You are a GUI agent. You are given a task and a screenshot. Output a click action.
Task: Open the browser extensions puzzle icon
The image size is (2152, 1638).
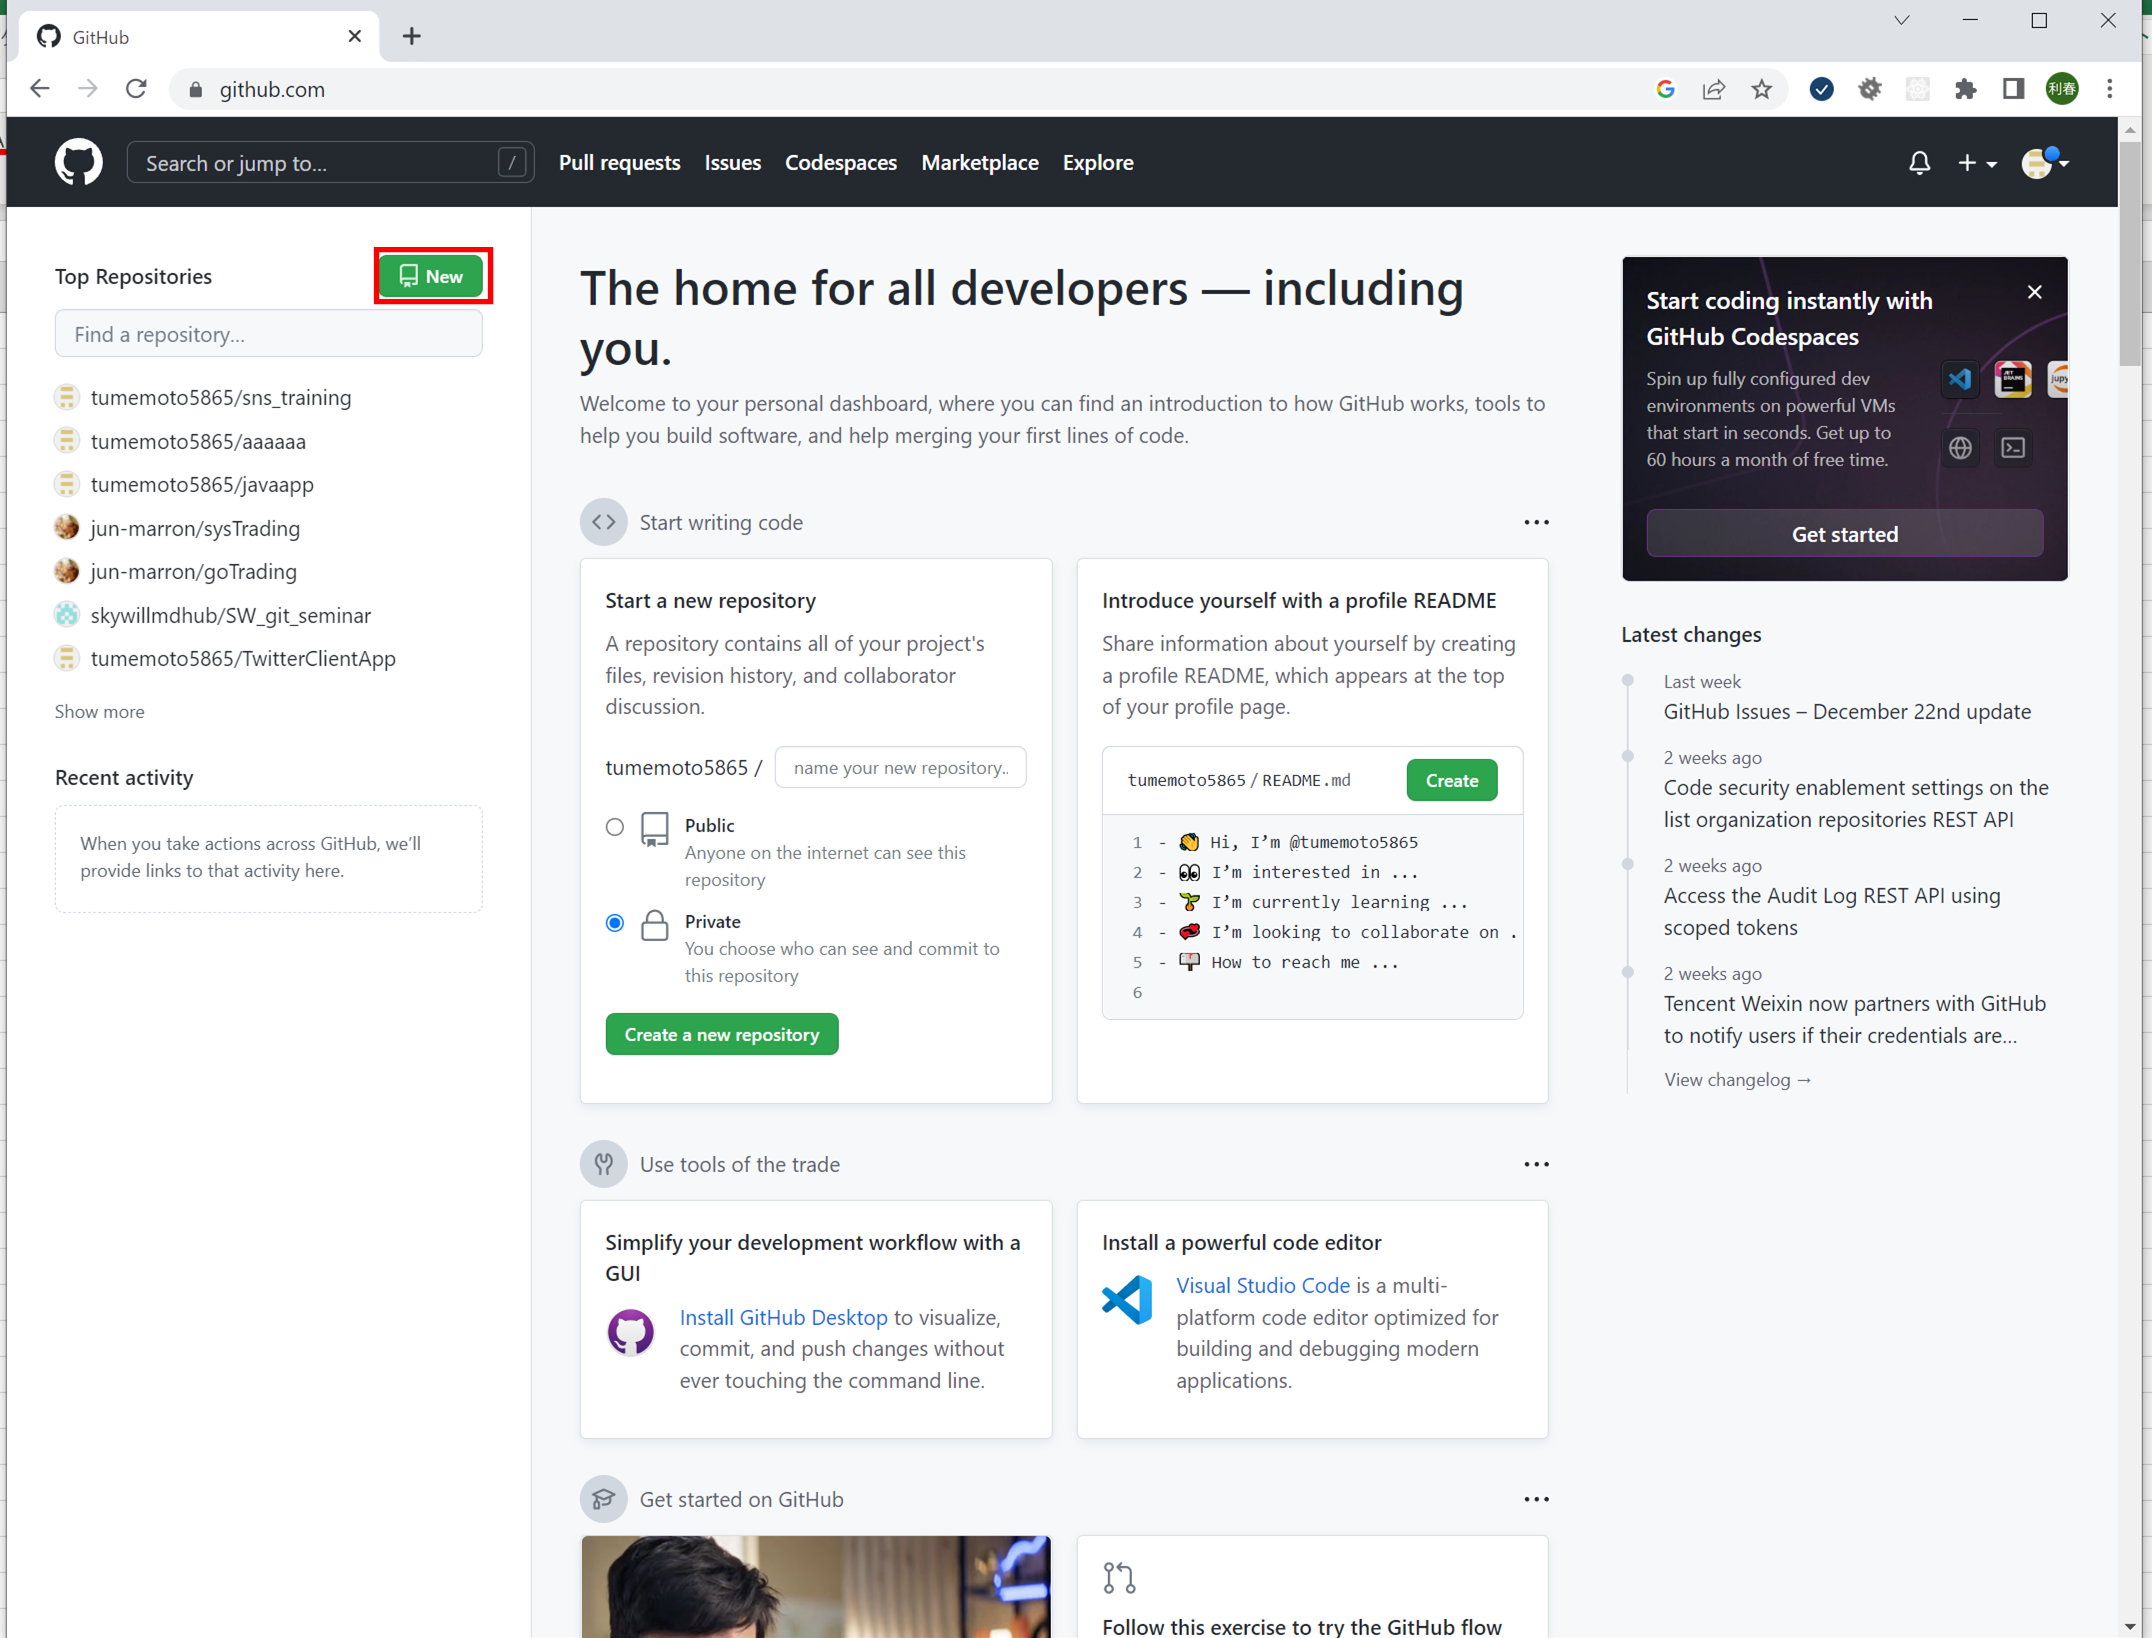point(1965,89)
